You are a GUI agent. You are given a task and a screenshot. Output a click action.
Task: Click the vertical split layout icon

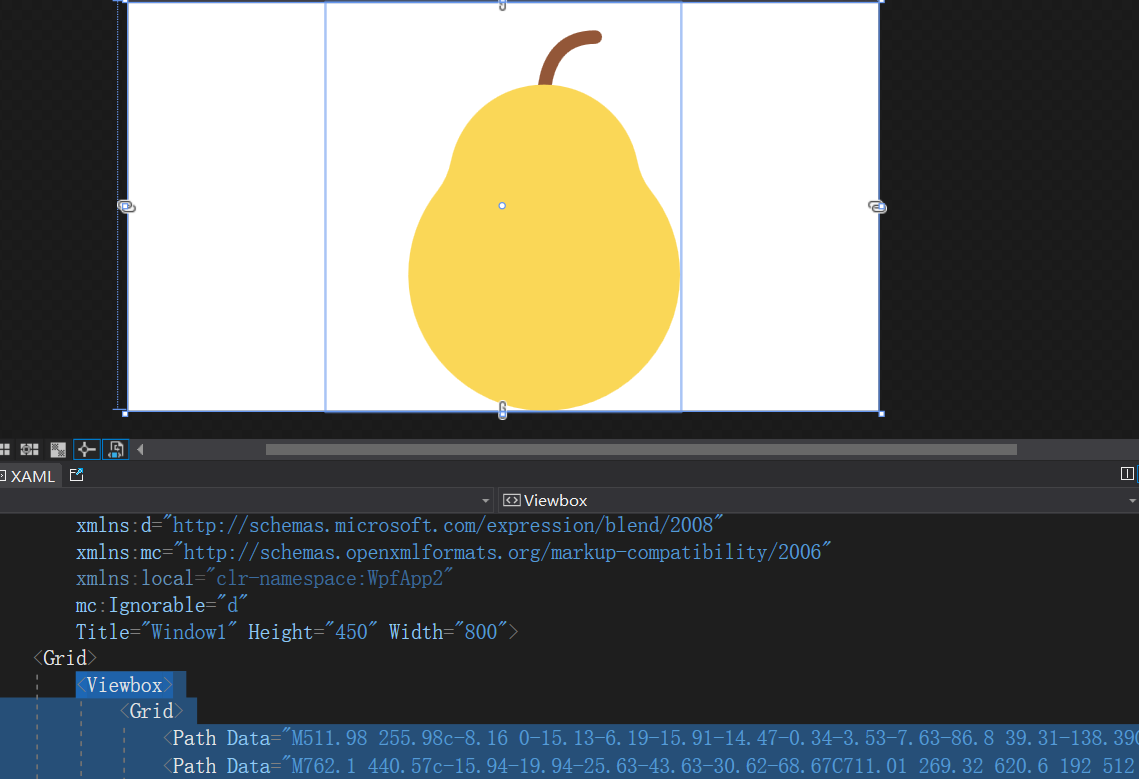point(1127,474)
